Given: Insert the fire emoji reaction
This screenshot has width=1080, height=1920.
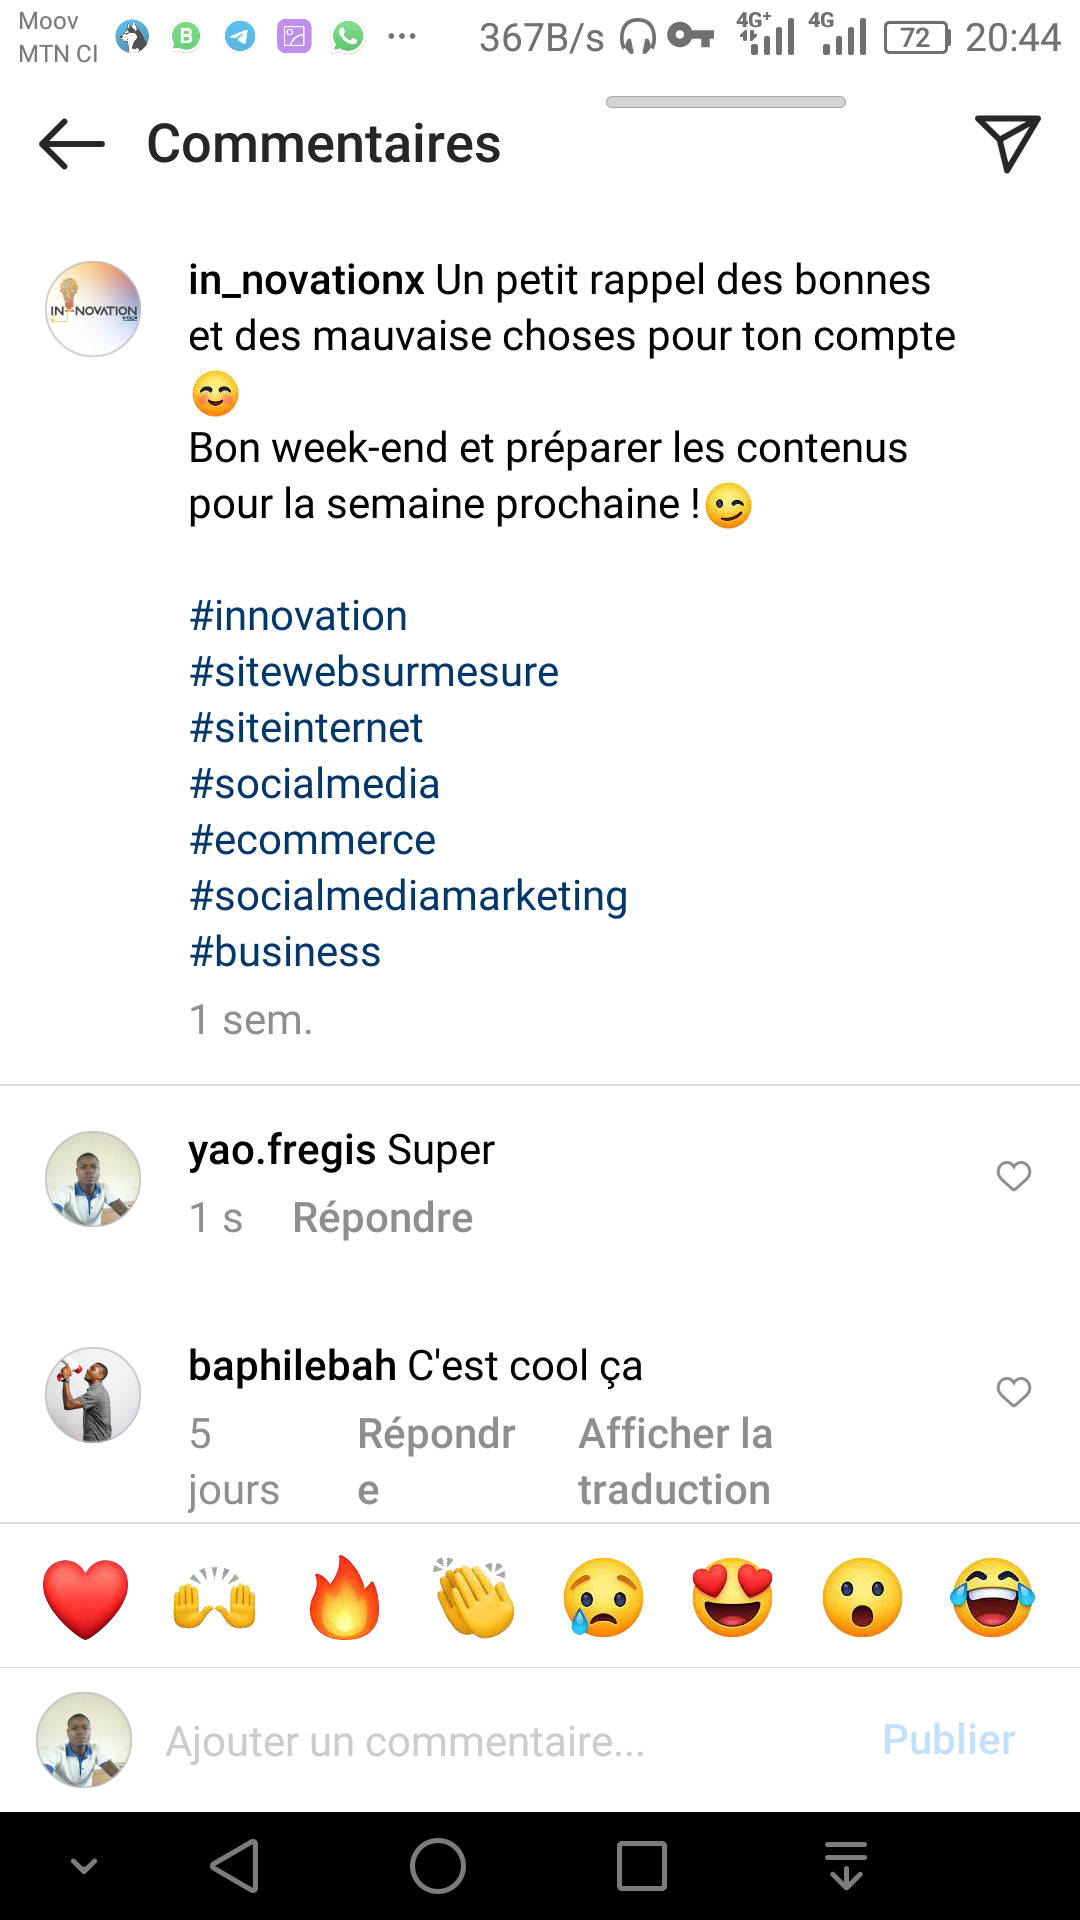Looking at the screenshot, I should click(x=345, y=1598).
